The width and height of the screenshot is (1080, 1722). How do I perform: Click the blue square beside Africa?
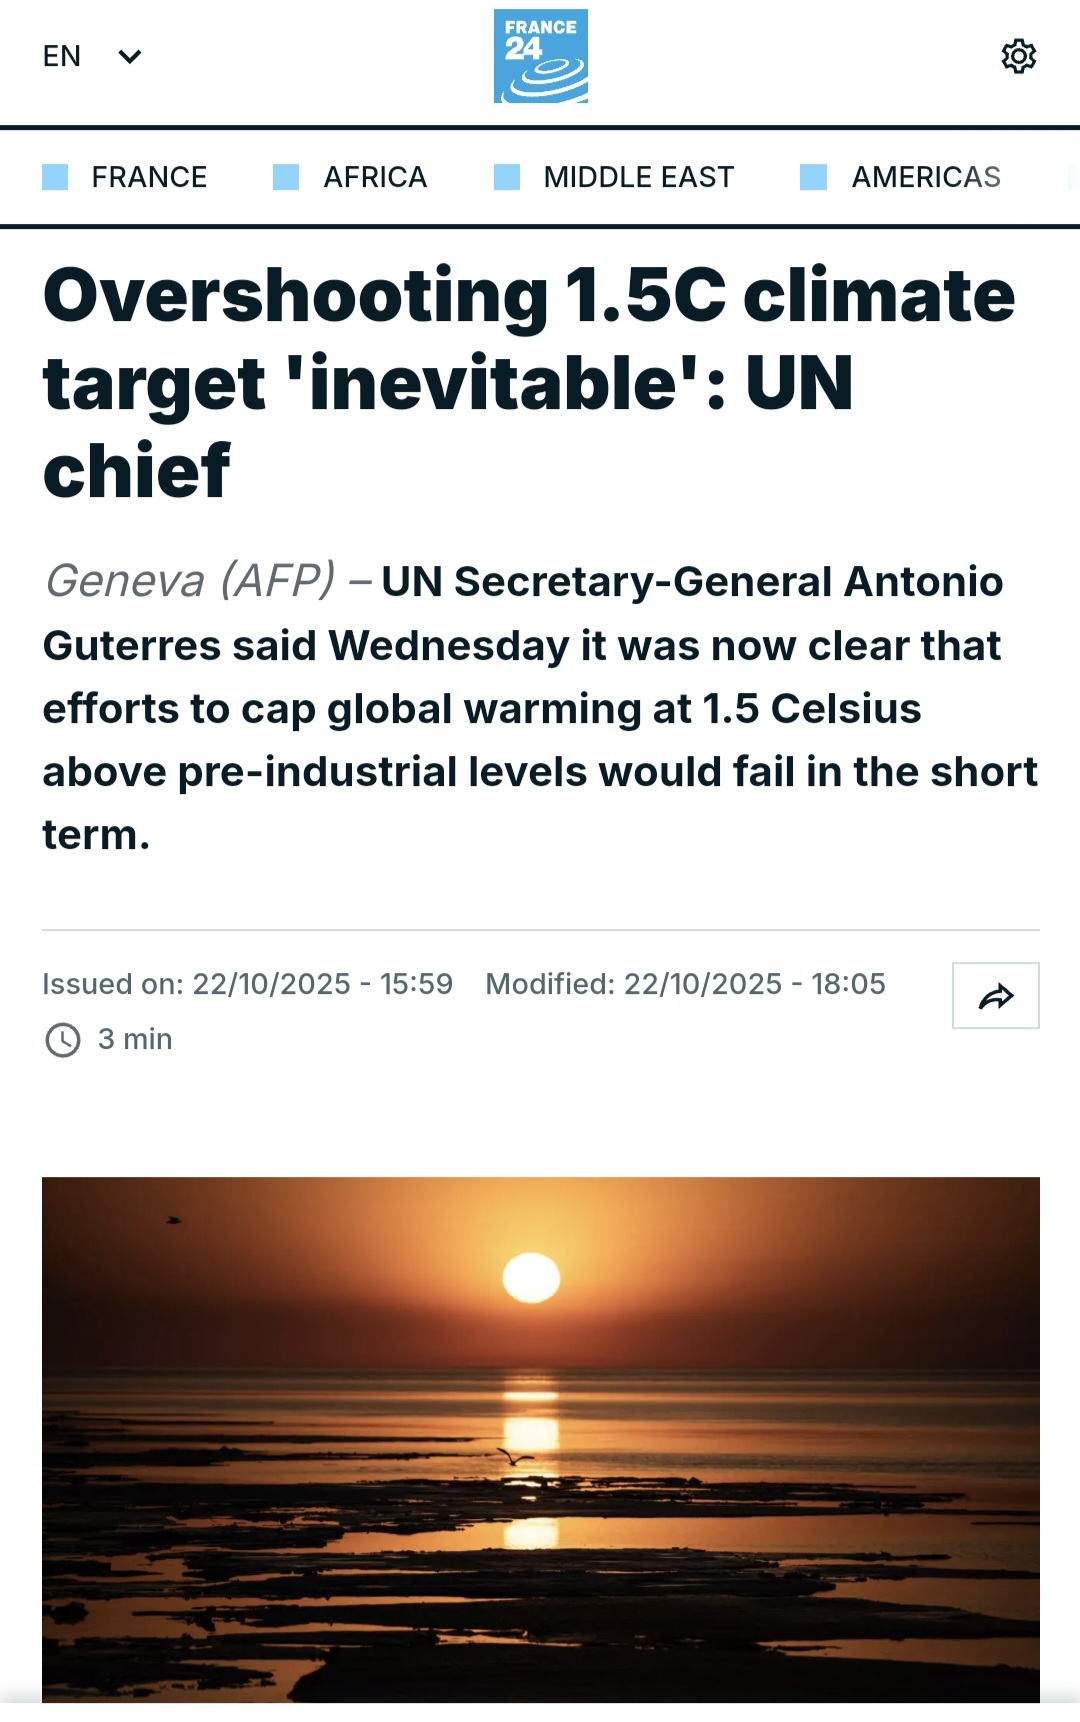click(x=286, y=177)
